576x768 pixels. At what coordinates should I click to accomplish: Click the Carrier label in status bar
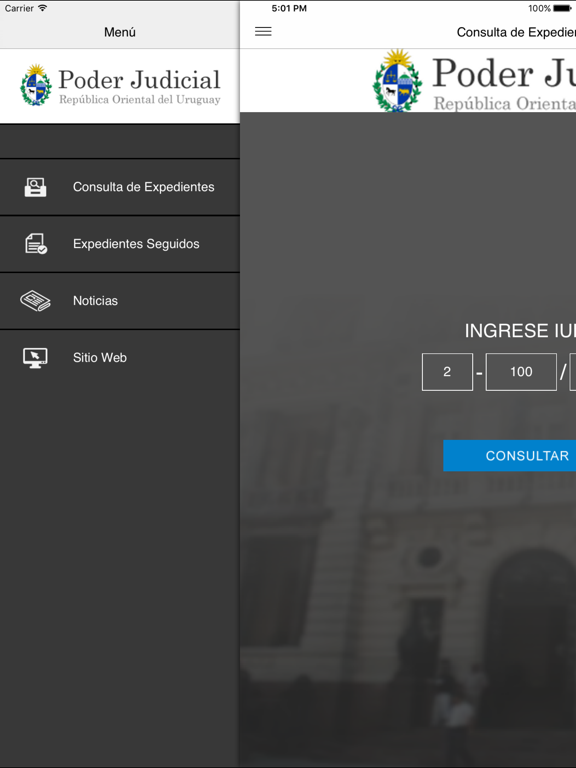coord(19,8)
